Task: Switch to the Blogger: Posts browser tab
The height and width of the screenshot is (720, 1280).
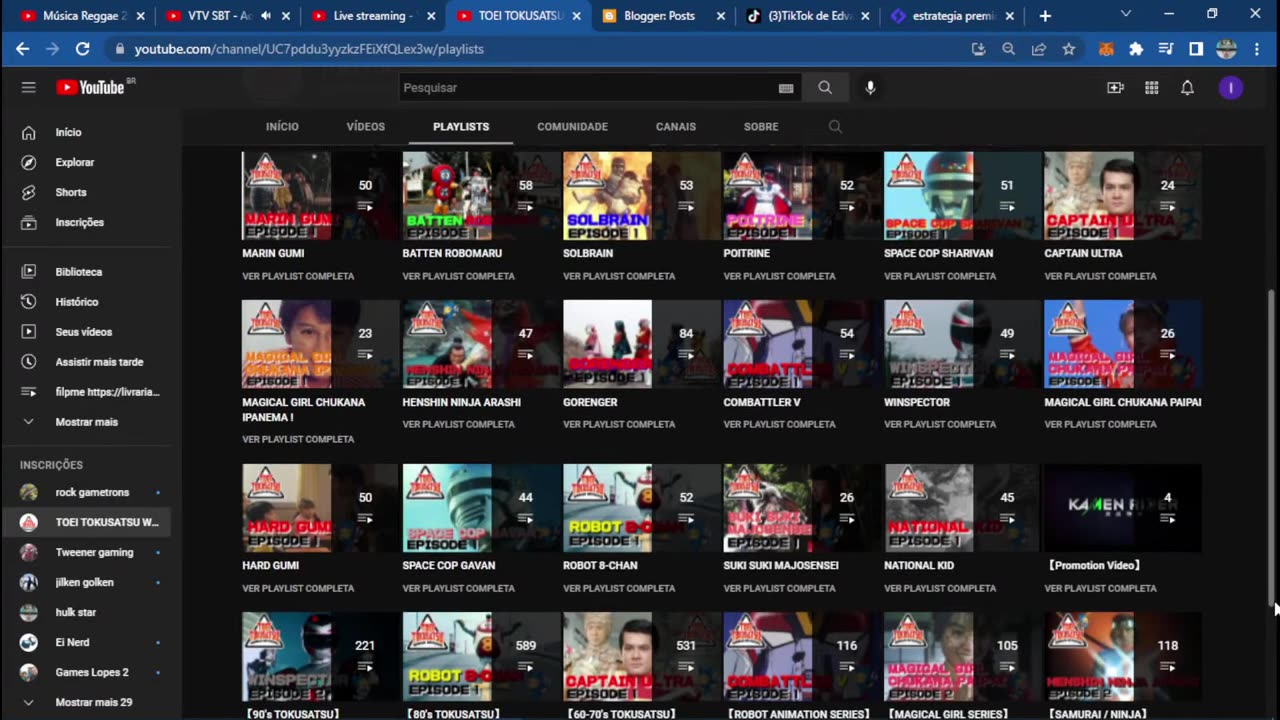Action: [662, 16]
